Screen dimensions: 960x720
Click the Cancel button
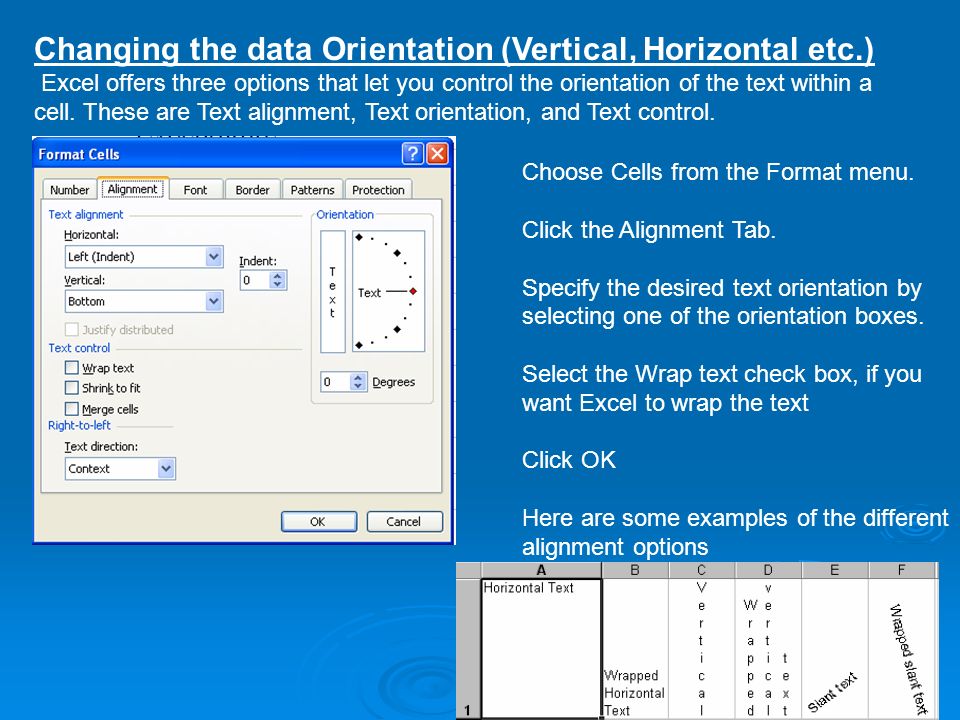tap(404, 522)
